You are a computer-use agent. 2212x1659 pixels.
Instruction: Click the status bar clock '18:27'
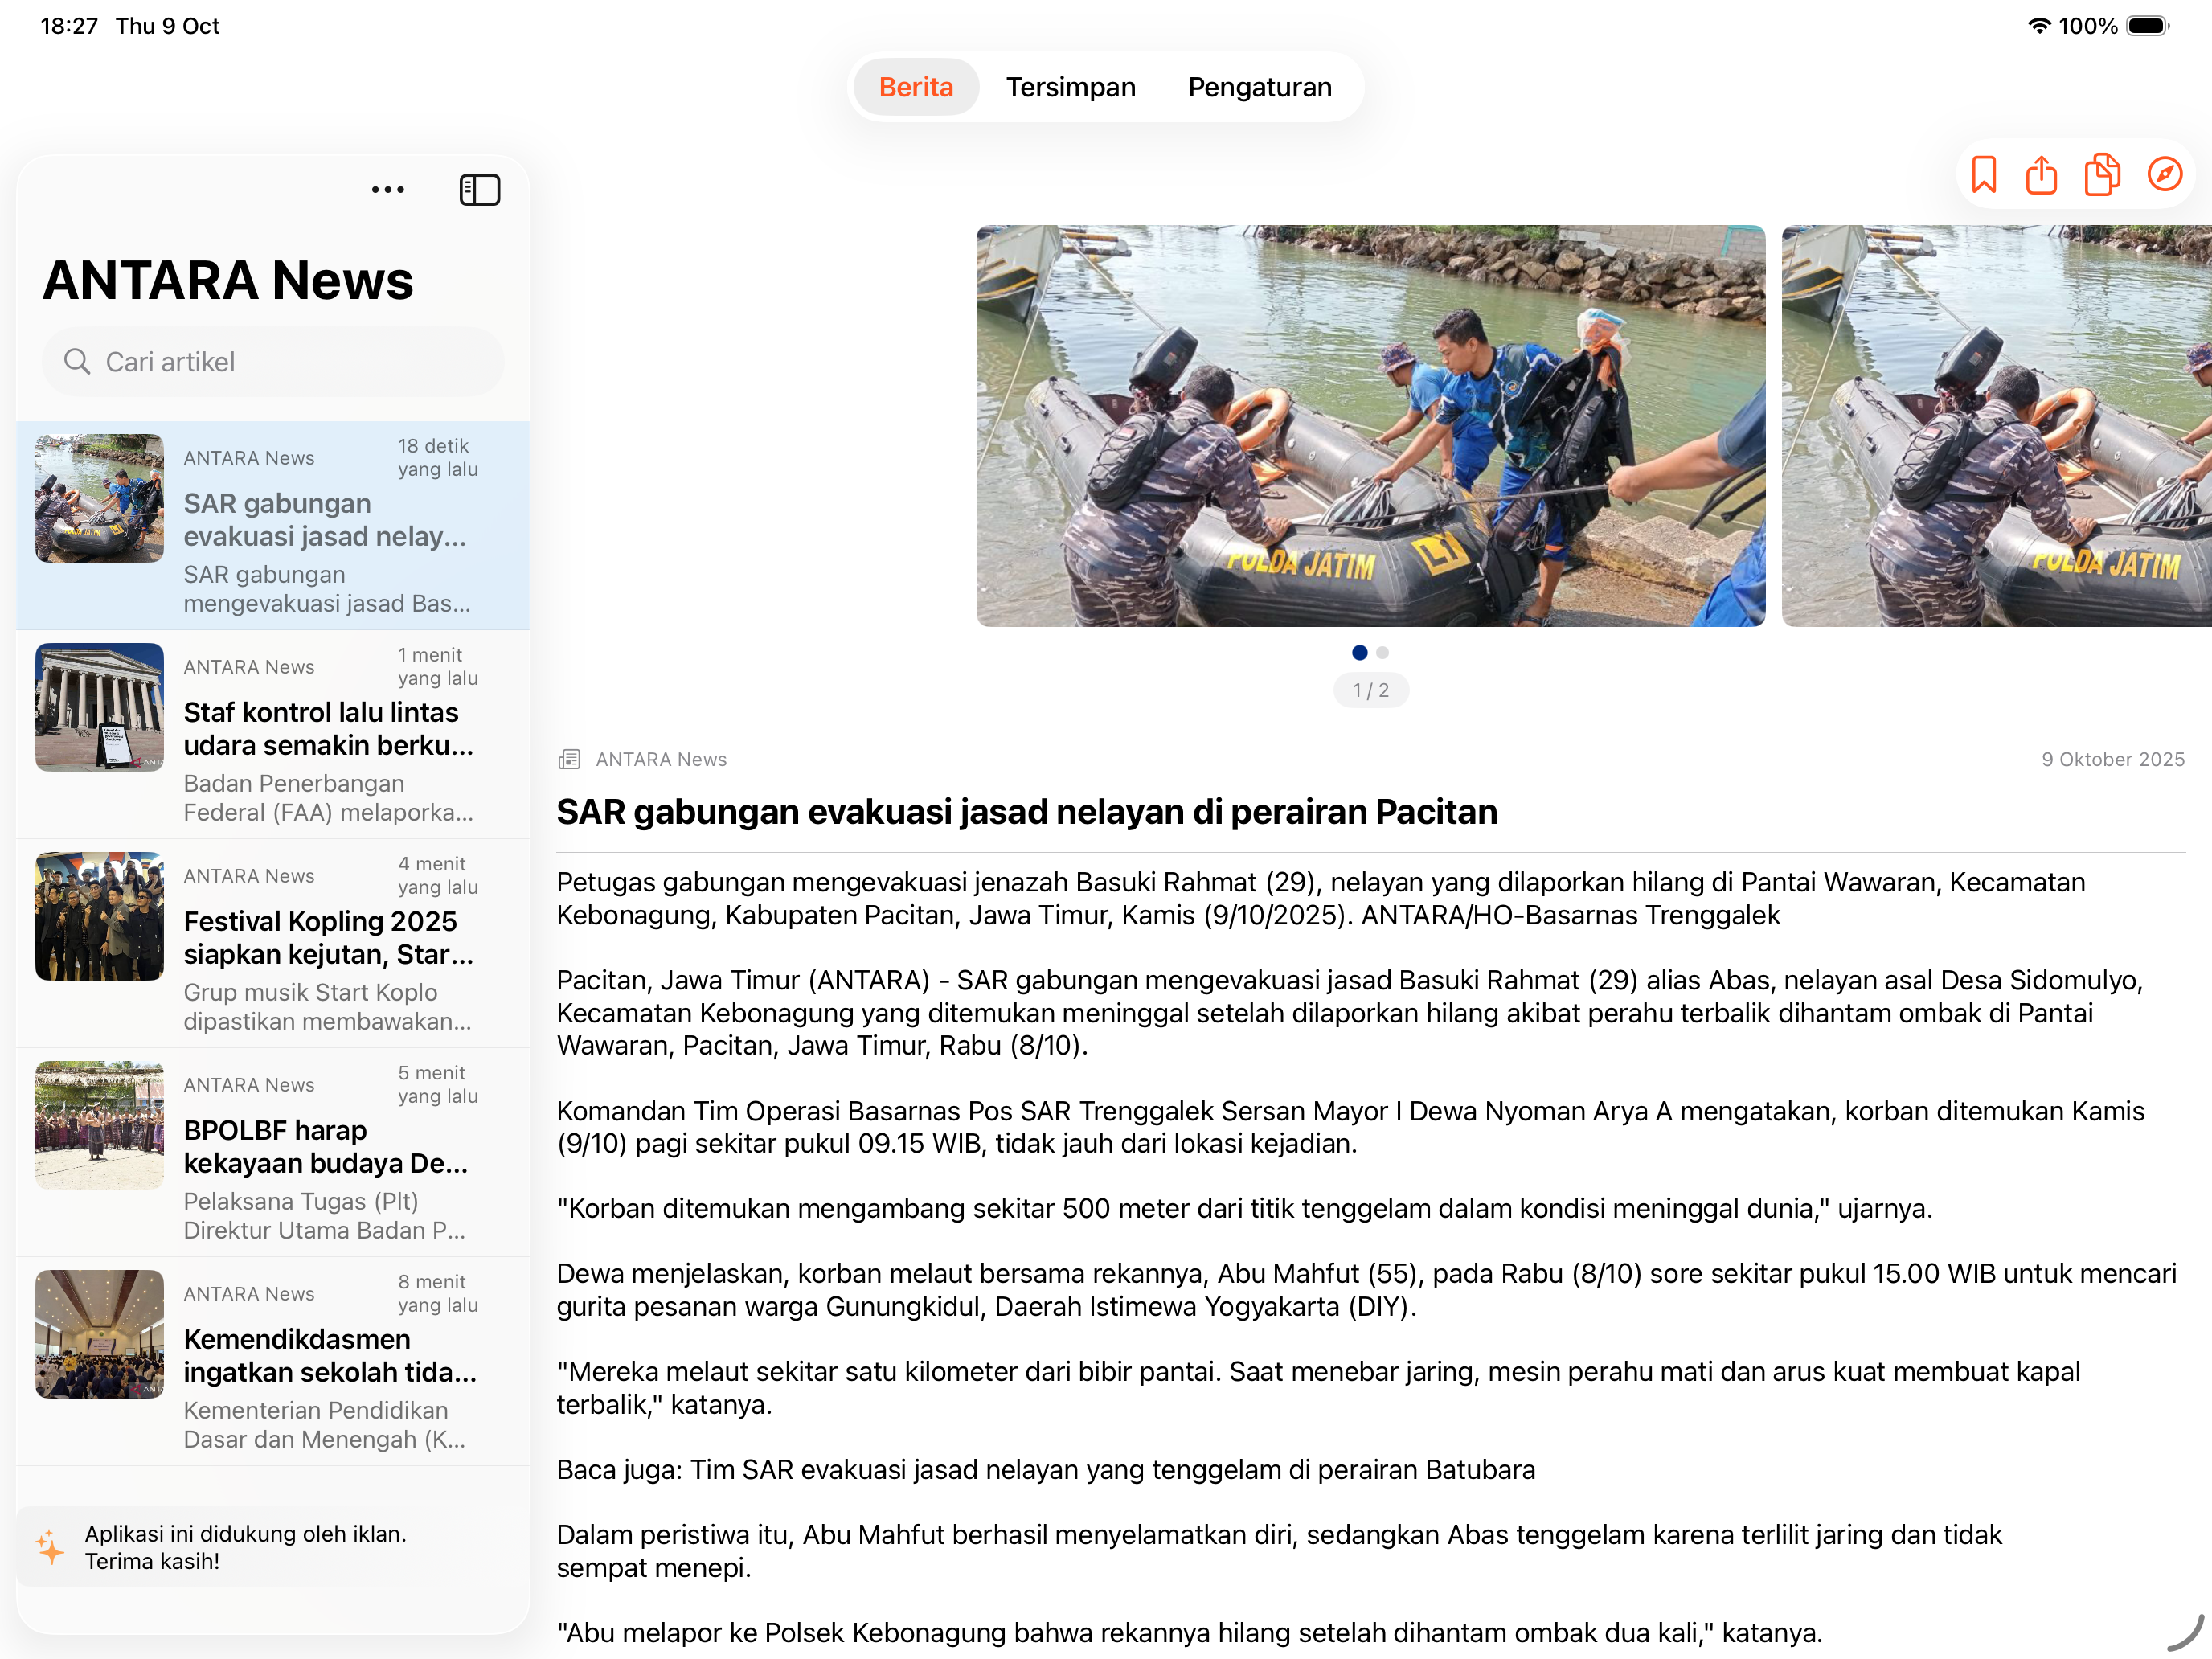click(x=69, y=25)
